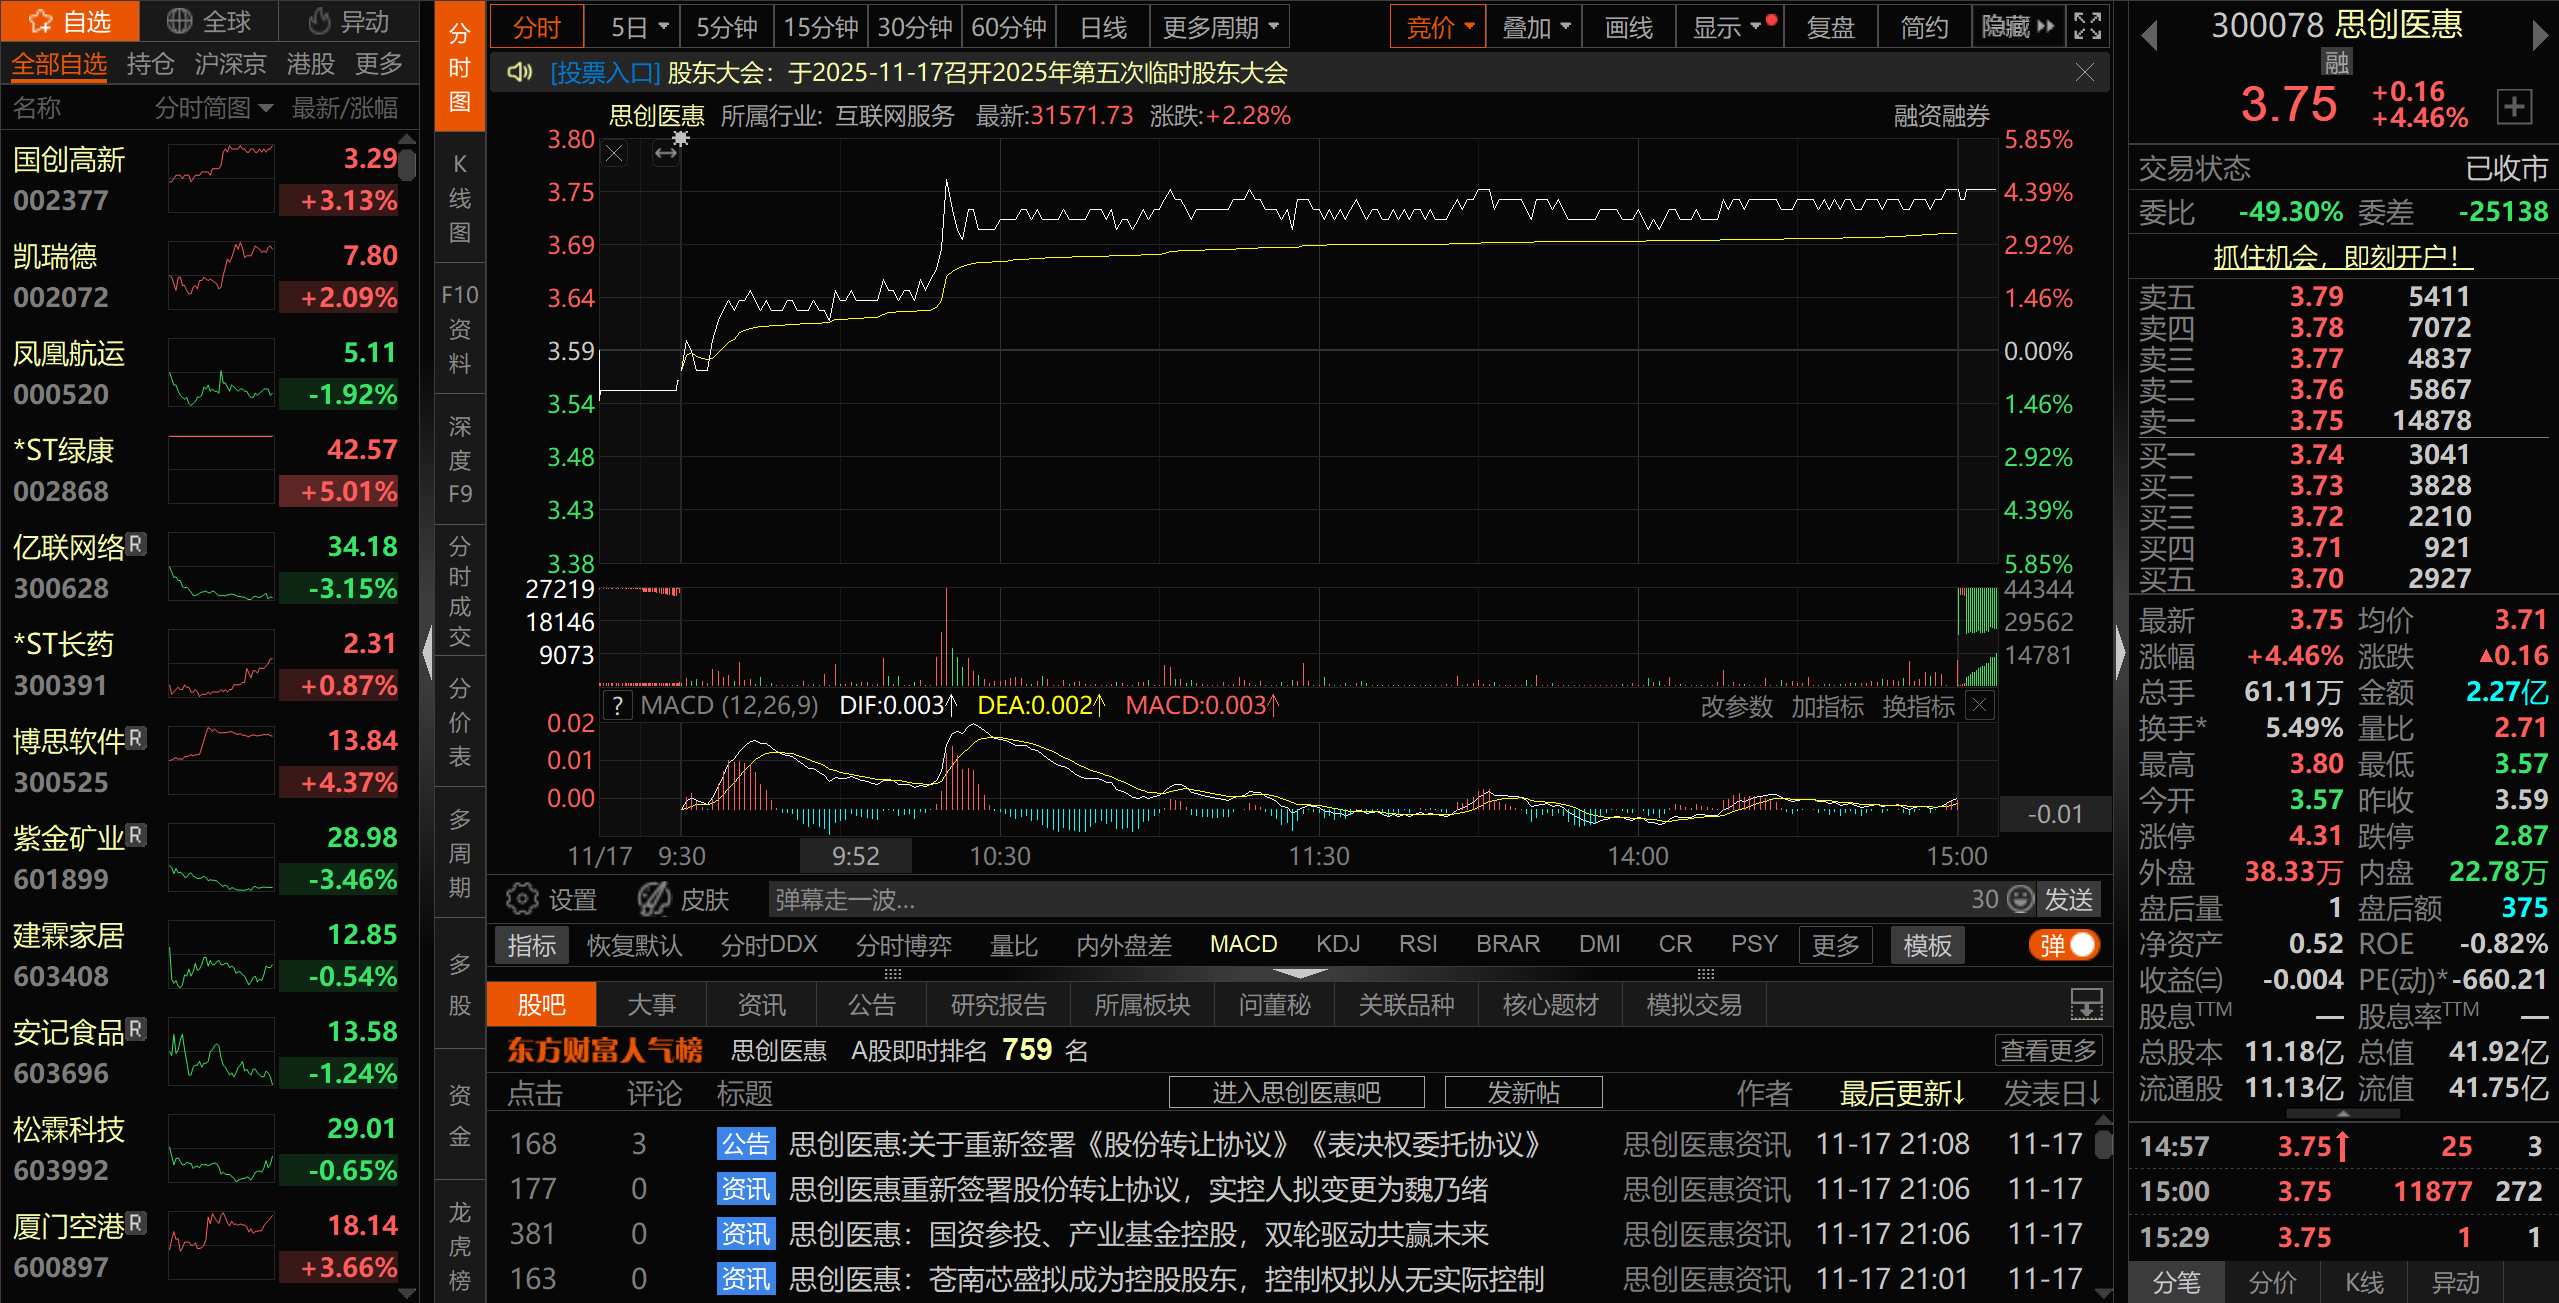Click the plus icon to add stock to watchlist
The height and width of the screenshot is (1303, 2559).
(x=2514, y=106)
